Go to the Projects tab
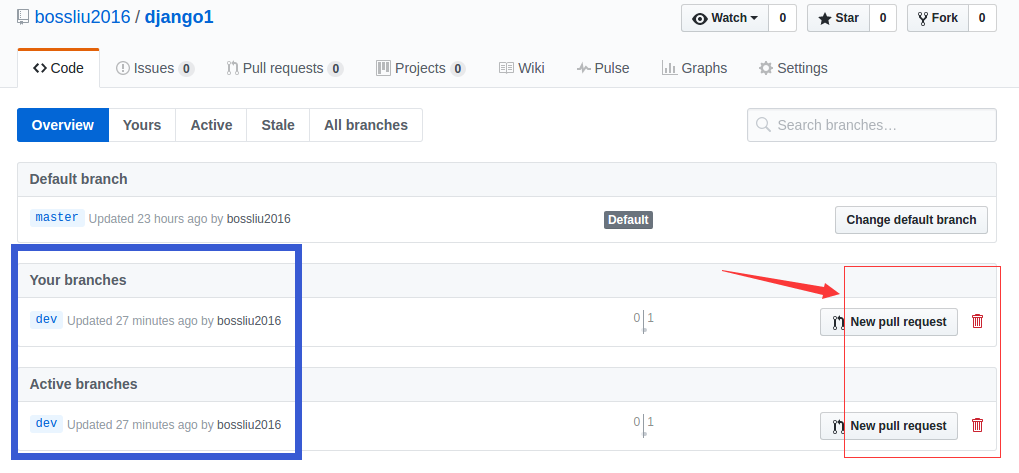The height and width of the screenshot is (473, 1019). (420, 68)
